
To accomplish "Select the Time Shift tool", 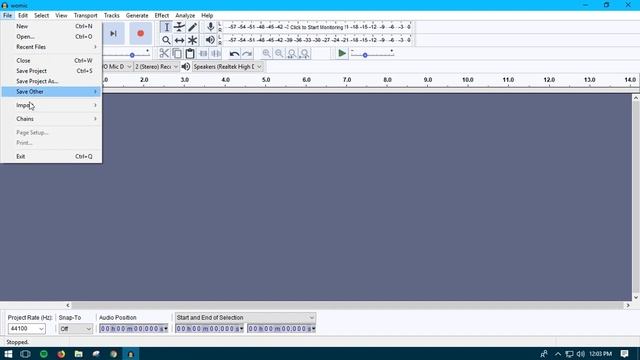I will [x=179, y=40].
